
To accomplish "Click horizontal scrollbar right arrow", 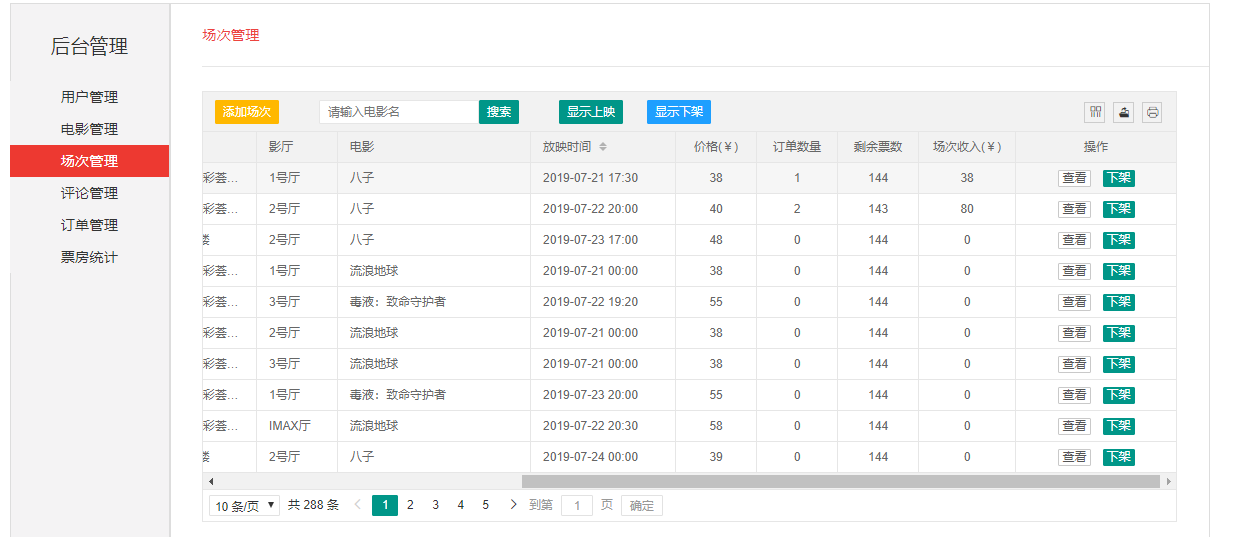I will (x=1168, y=481).
